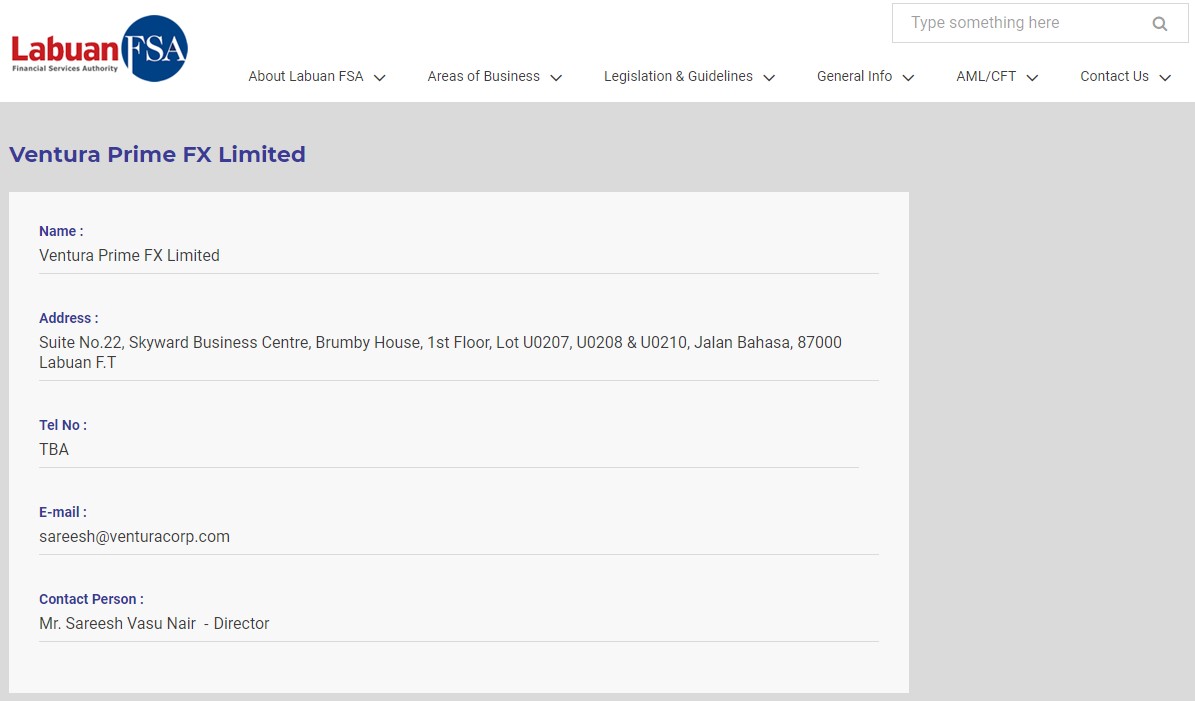Select the name value Ventura Prime FX Limited
This screenshot has height=701, width=1195.
pyautogui.click(x=130, y=255)
